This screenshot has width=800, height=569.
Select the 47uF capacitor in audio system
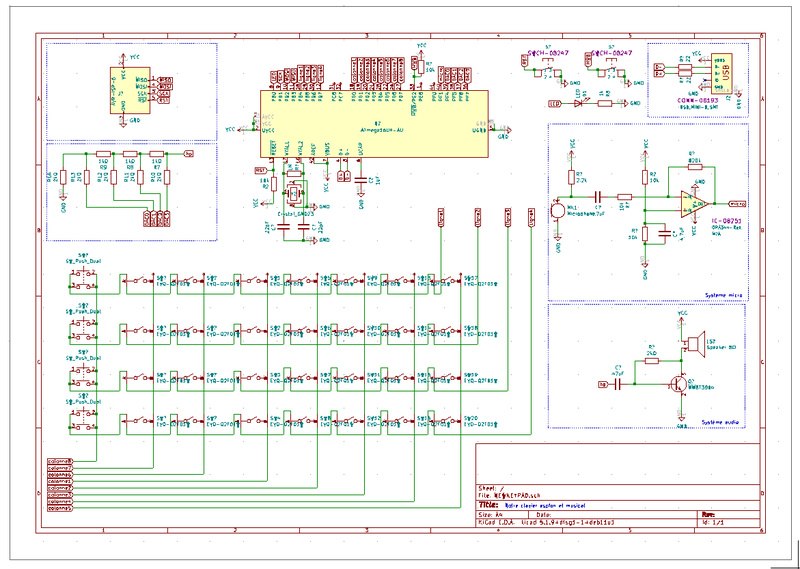pos(617,383)
